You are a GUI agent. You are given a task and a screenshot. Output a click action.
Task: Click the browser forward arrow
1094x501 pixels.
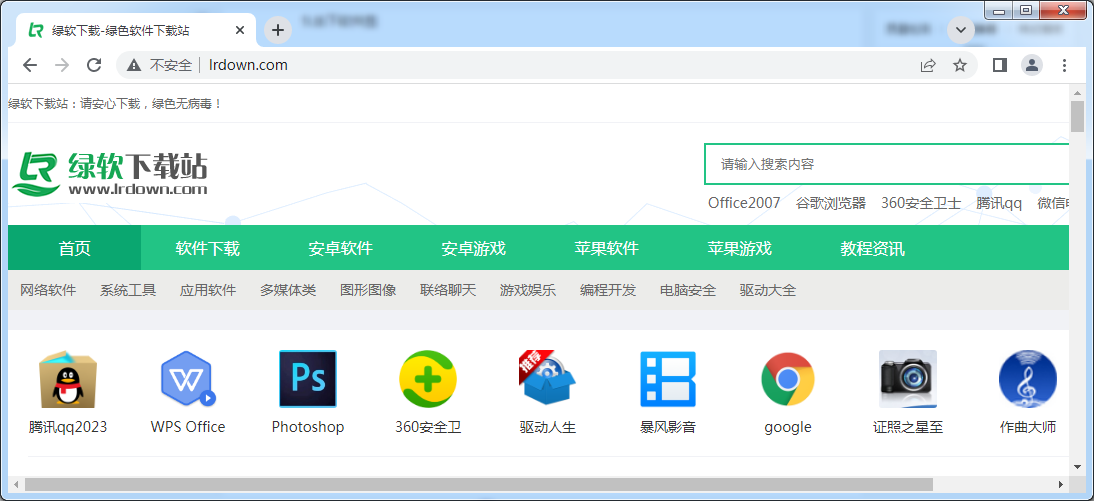[x=62, y=65]
